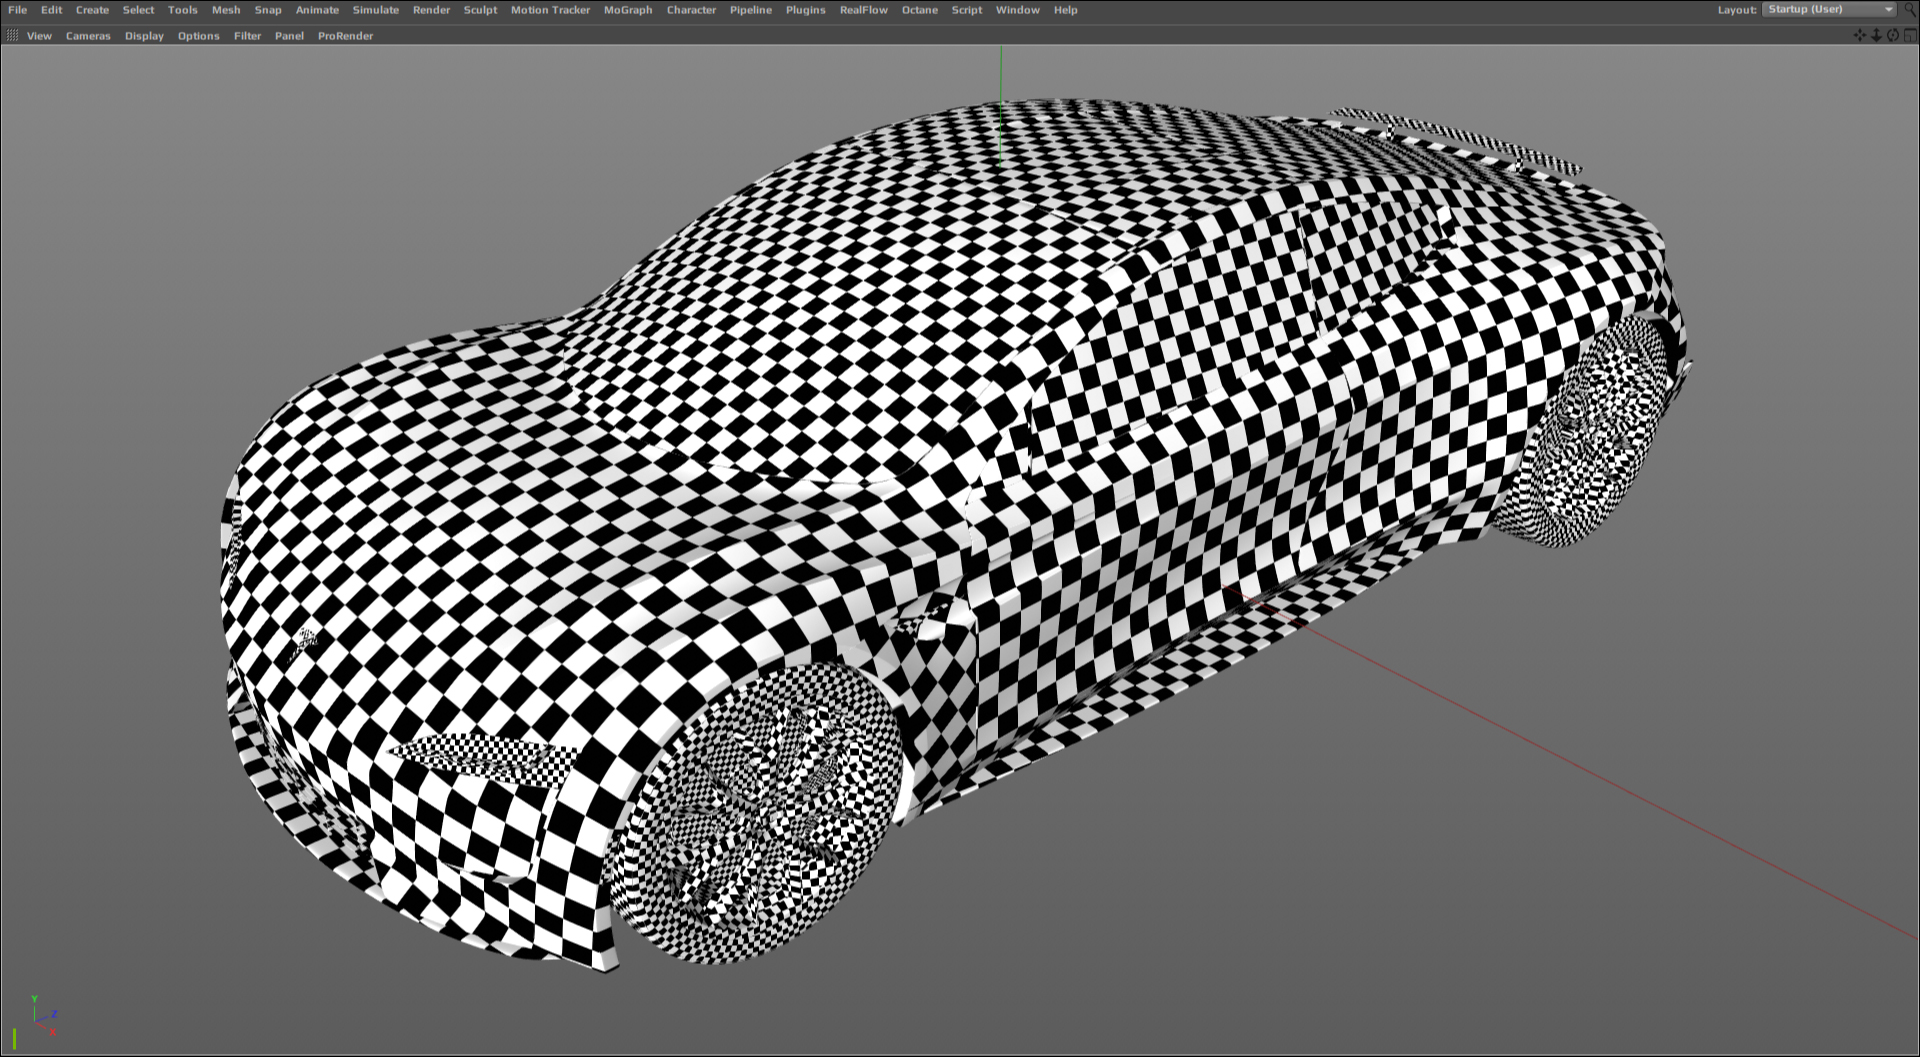This screenshot has height=1057, width=1920.
Task: Click the viewport move camera icon
Action: 1859,35
